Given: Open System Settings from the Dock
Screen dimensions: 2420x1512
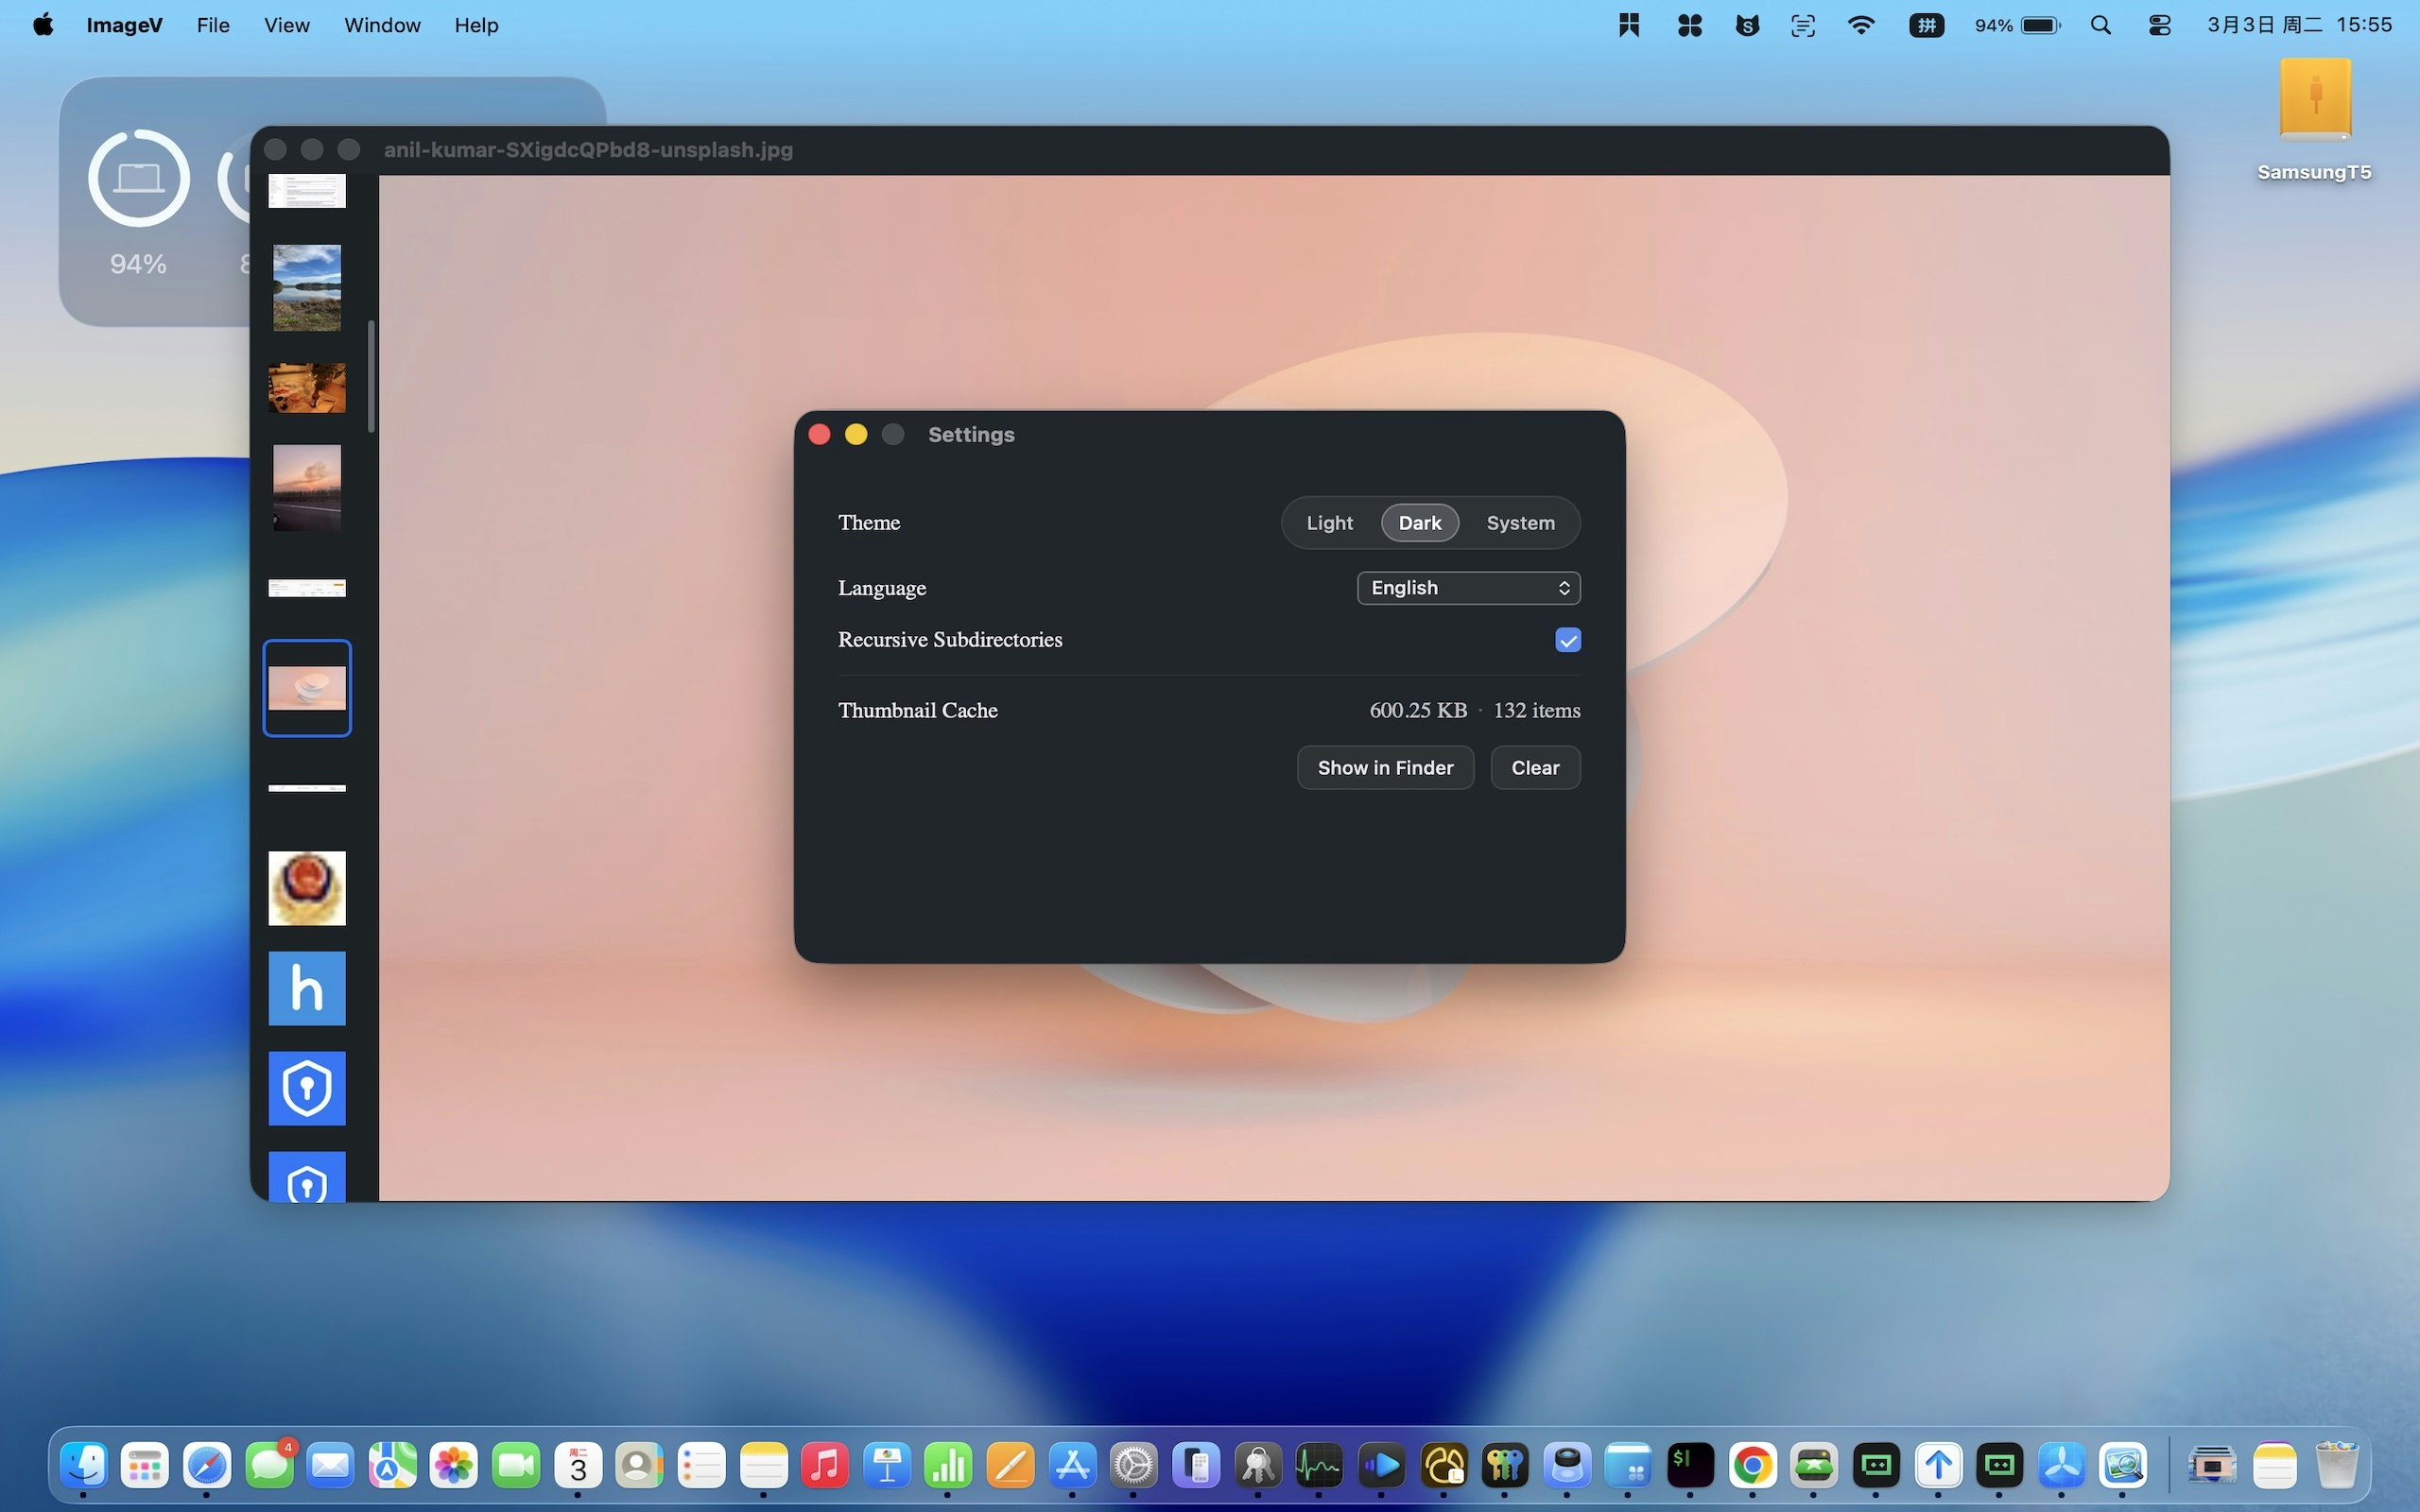Looking at the screenshot, I should [1135, 1465].
